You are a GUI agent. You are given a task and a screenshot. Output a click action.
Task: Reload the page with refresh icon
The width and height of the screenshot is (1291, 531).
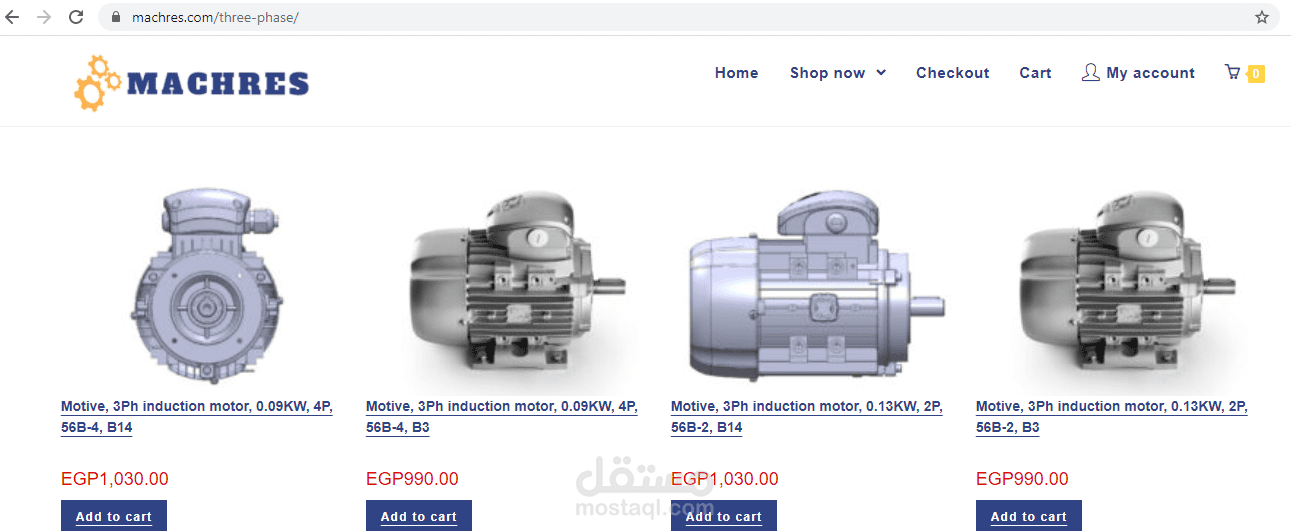[x=76, y=17]
